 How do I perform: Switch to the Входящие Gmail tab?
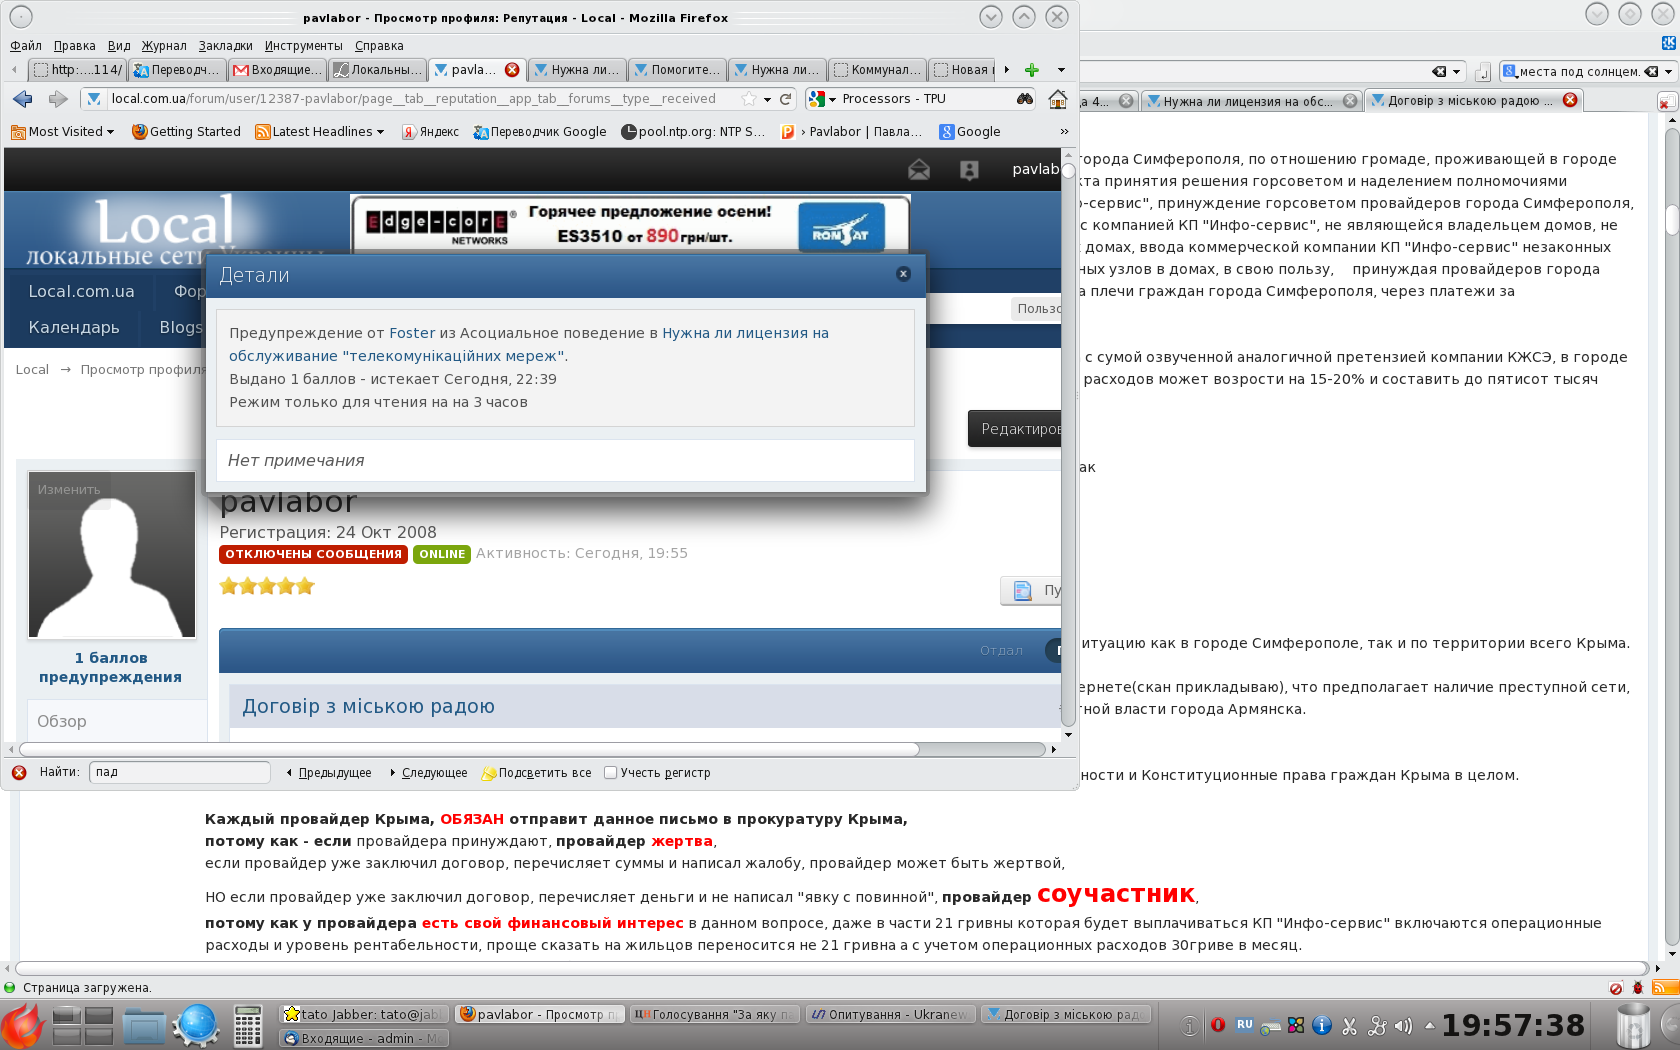tap(278, 70)
